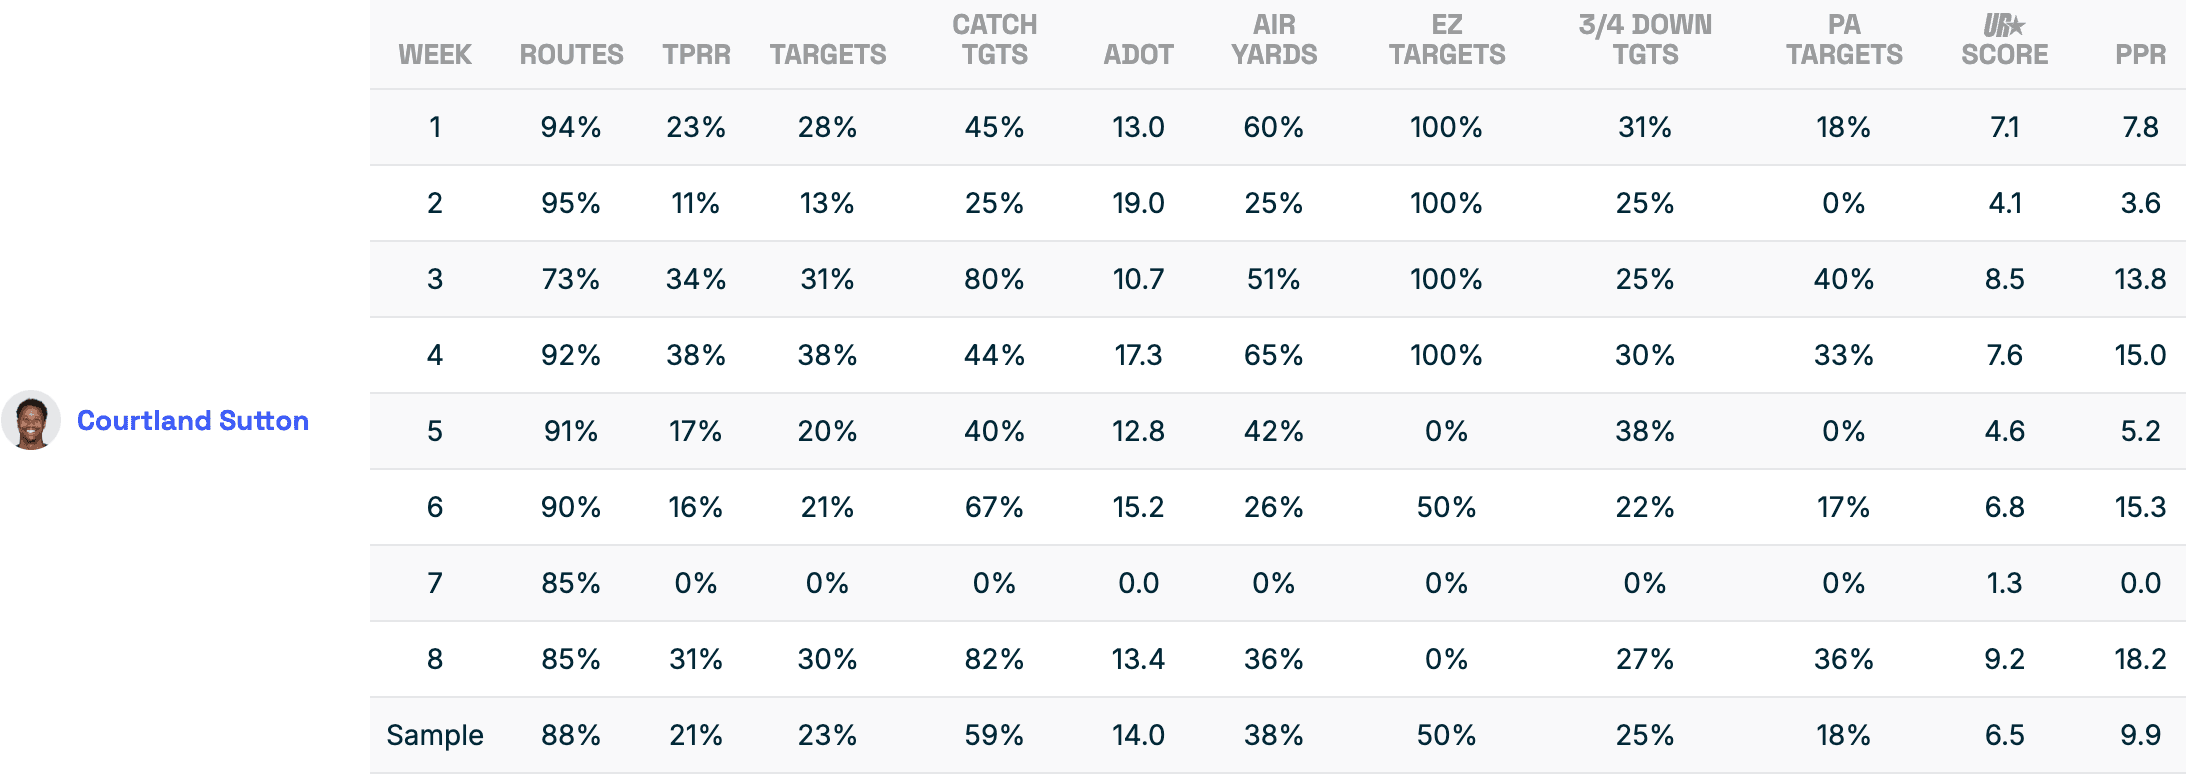Select the CATCH TGTS column header
The width and height of the screenshot is (2186, 776).
tap(995, 40)
